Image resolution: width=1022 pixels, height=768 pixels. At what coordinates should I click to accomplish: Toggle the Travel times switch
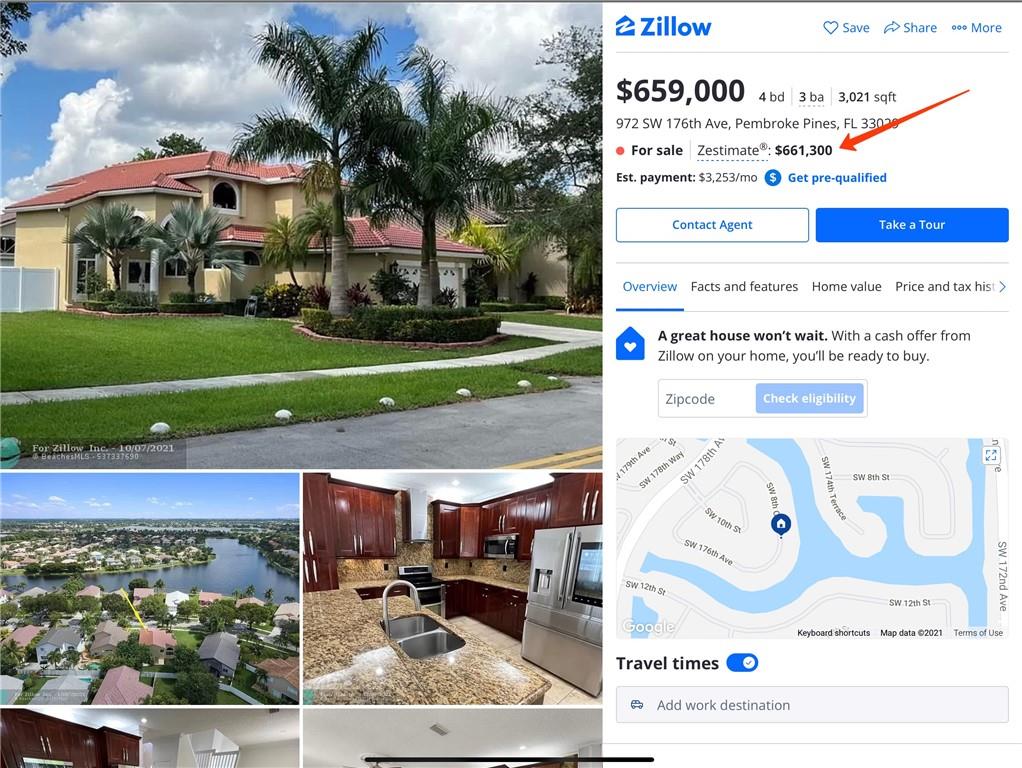point(742,663)
